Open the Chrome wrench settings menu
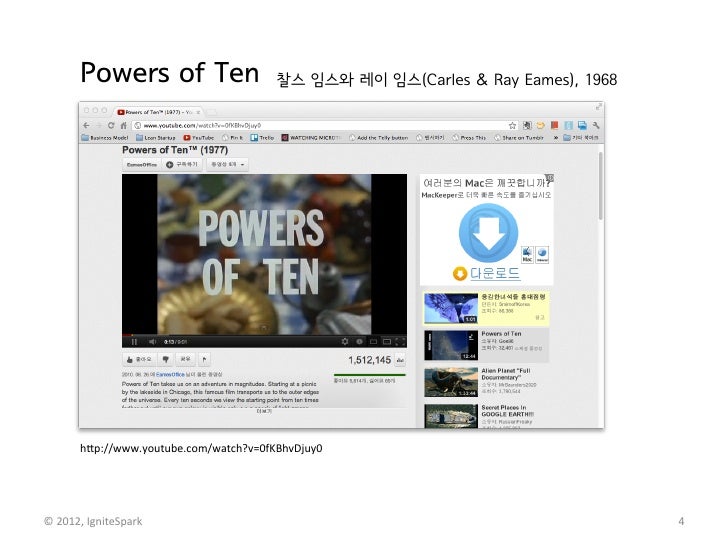This screenshot has width=728, height=546. (596, 125)
